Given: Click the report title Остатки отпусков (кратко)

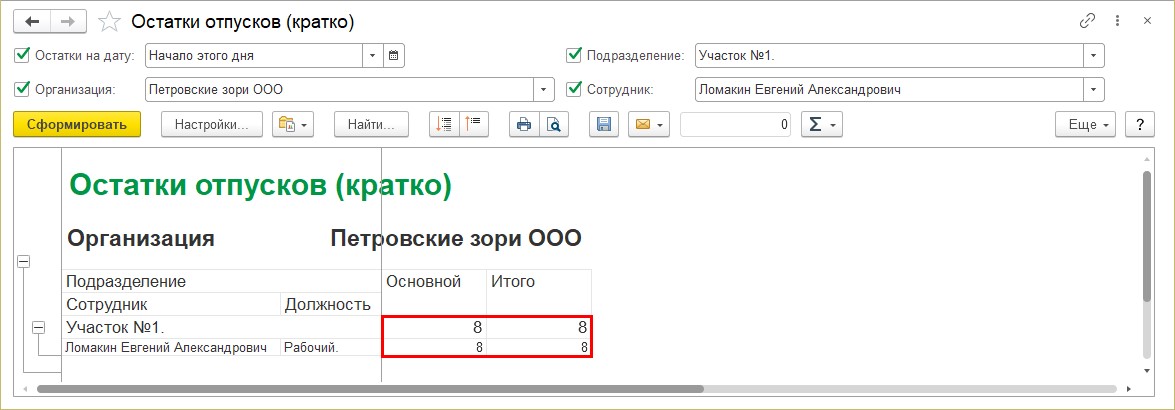Looking at the screenshot, I should click(261, 186).
